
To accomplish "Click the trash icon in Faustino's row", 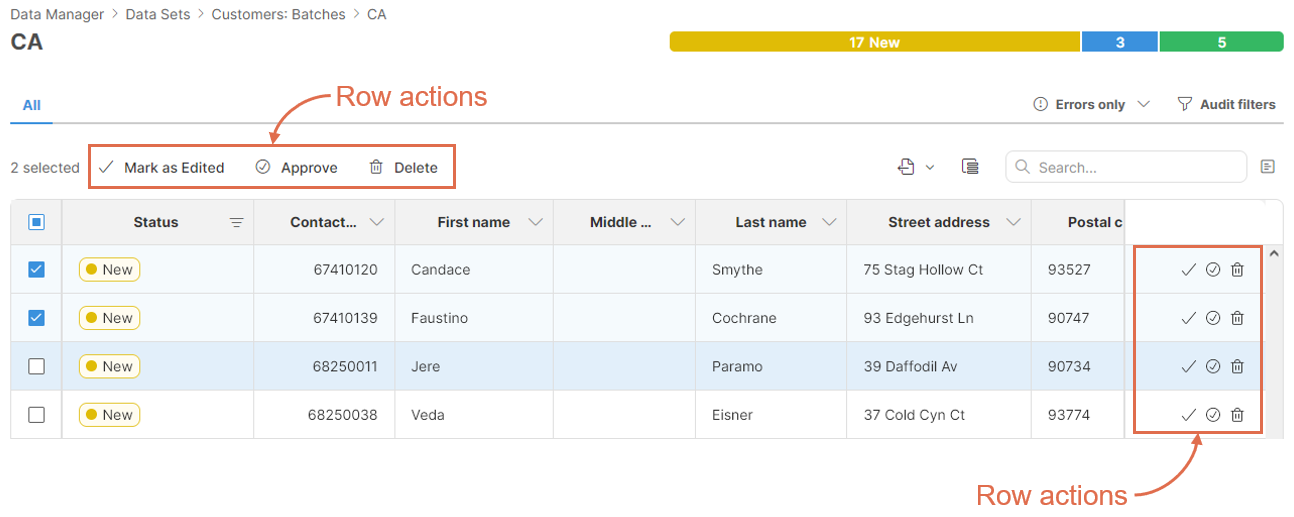I will tap(1237, 318).
